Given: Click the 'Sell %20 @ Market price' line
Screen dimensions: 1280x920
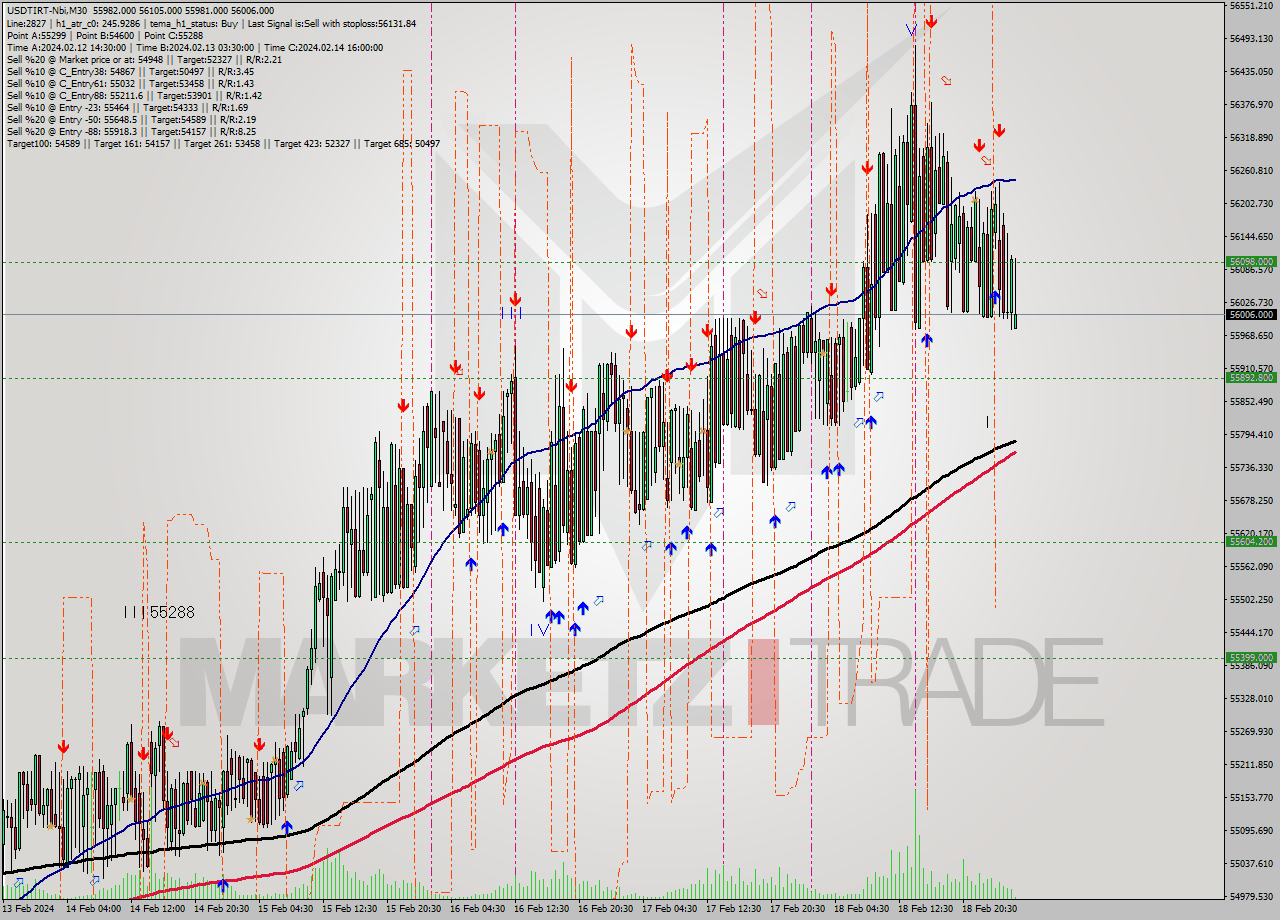Looking at the screenshot, I should 144,59.
